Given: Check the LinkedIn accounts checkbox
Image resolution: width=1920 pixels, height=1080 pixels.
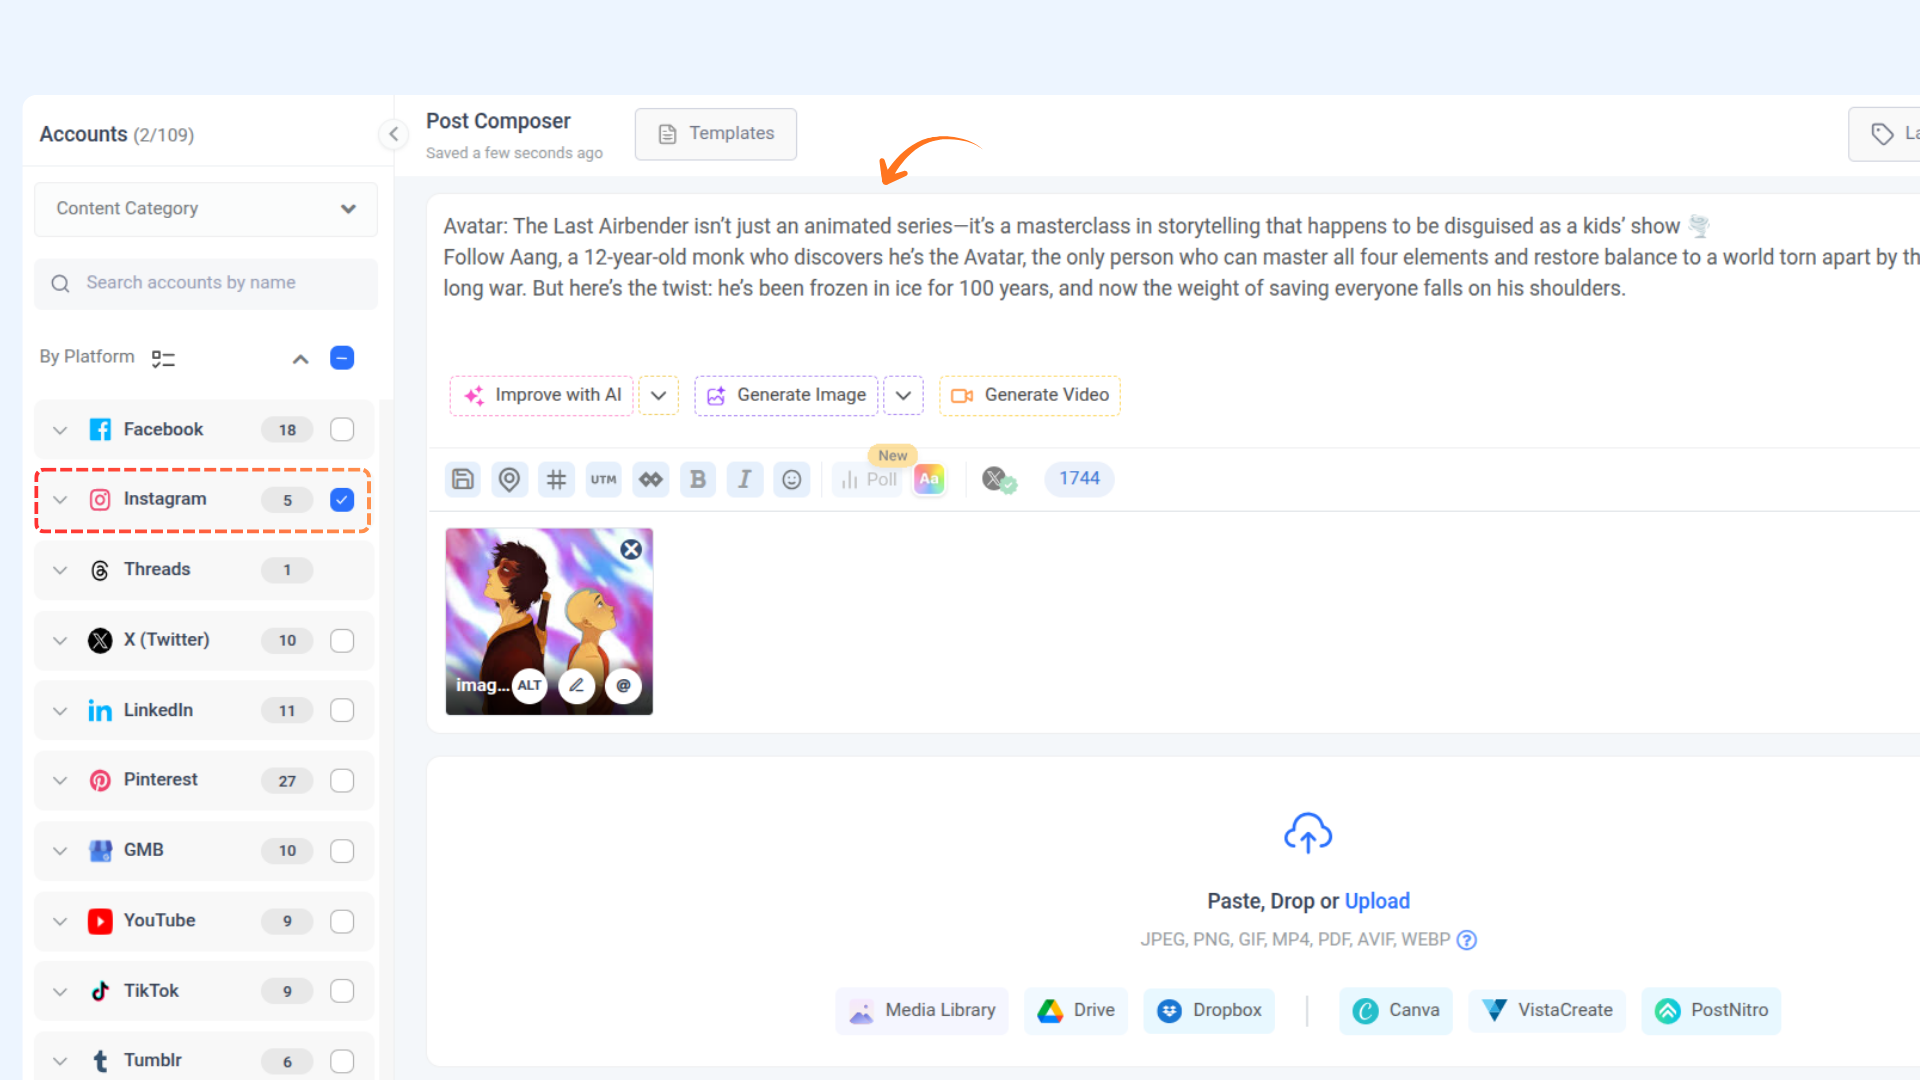Looking at the screenshot, I should (342, 710).
